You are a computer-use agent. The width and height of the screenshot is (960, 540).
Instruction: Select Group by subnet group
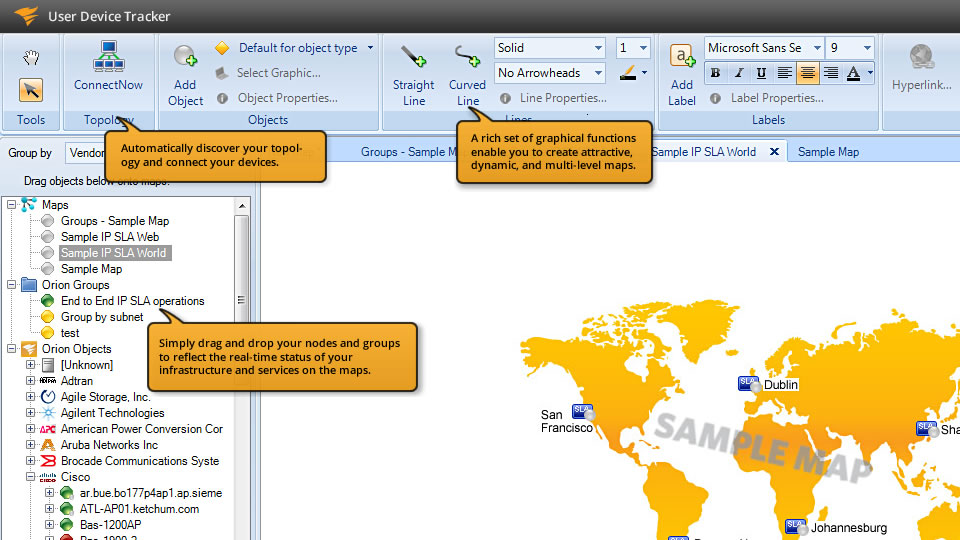[x=102, y=317]
